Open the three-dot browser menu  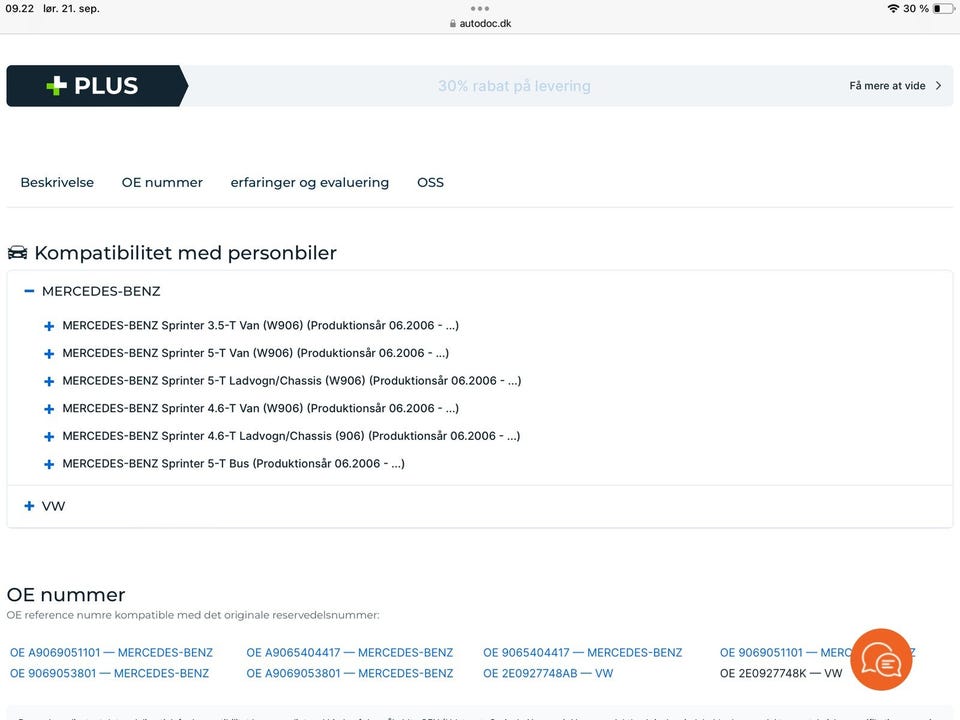point(479,9)
